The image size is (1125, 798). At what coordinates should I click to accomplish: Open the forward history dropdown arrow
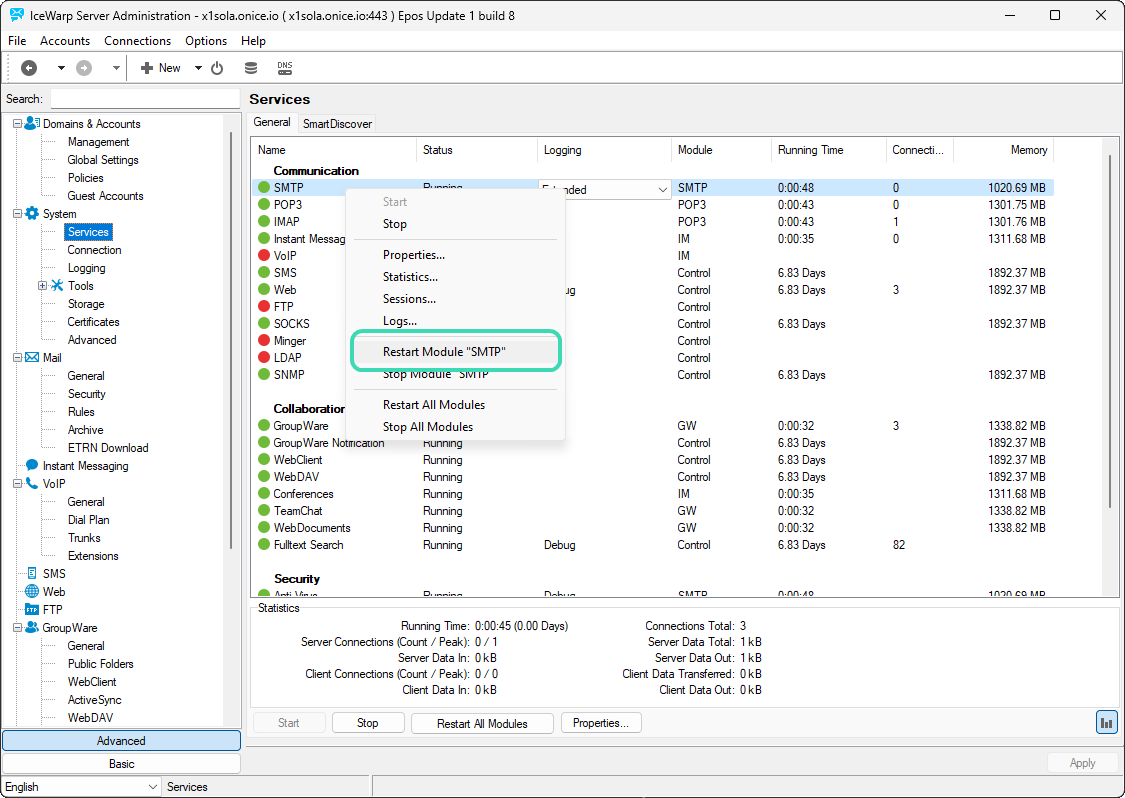pos(116,68)
